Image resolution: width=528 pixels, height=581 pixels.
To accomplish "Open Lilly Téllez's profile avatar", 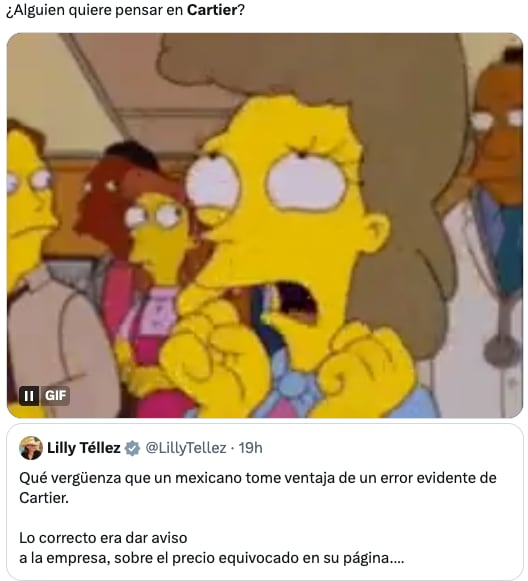I will tap(31, 448).
